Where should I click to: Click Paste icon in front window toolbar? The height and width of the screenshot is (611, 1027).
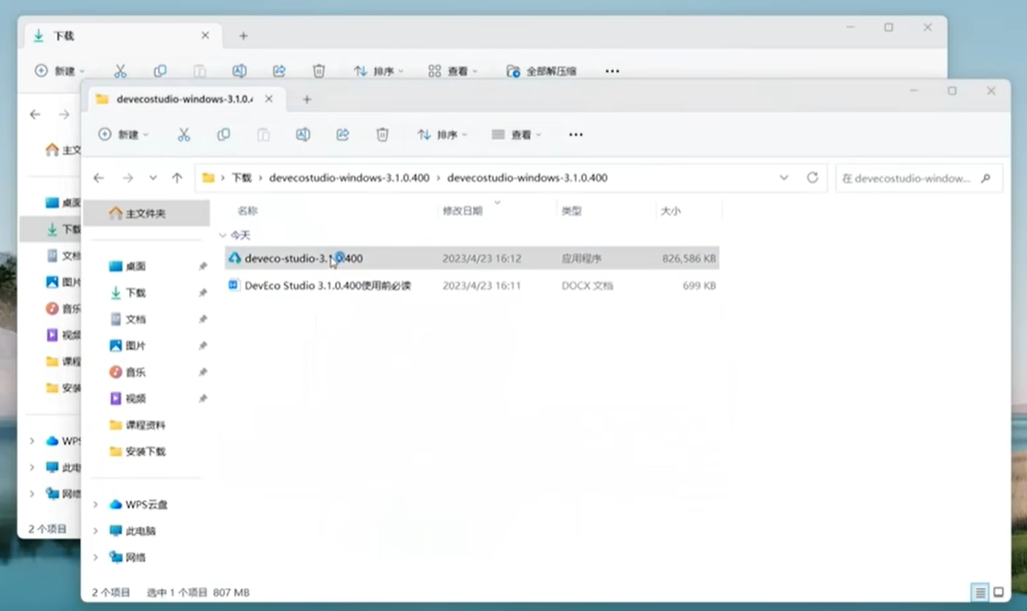point(263,134)
